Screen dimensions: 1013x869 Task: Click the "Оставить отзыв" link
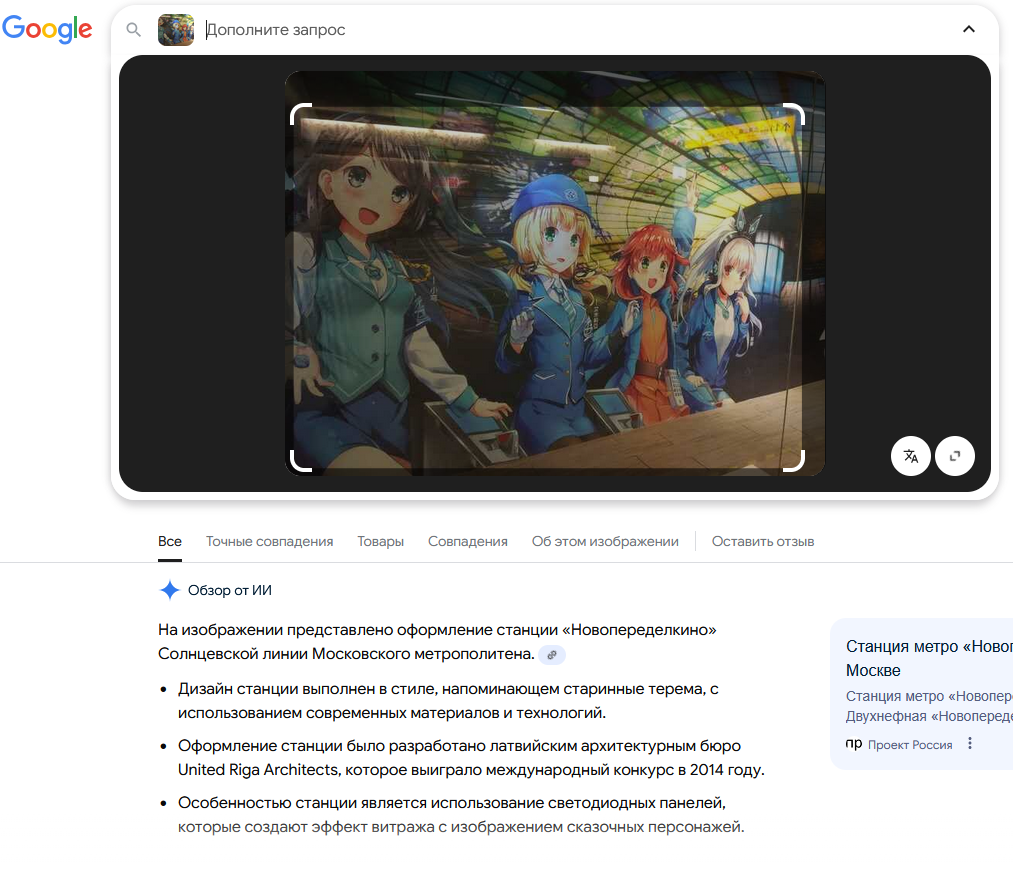[x=762, y=541]
